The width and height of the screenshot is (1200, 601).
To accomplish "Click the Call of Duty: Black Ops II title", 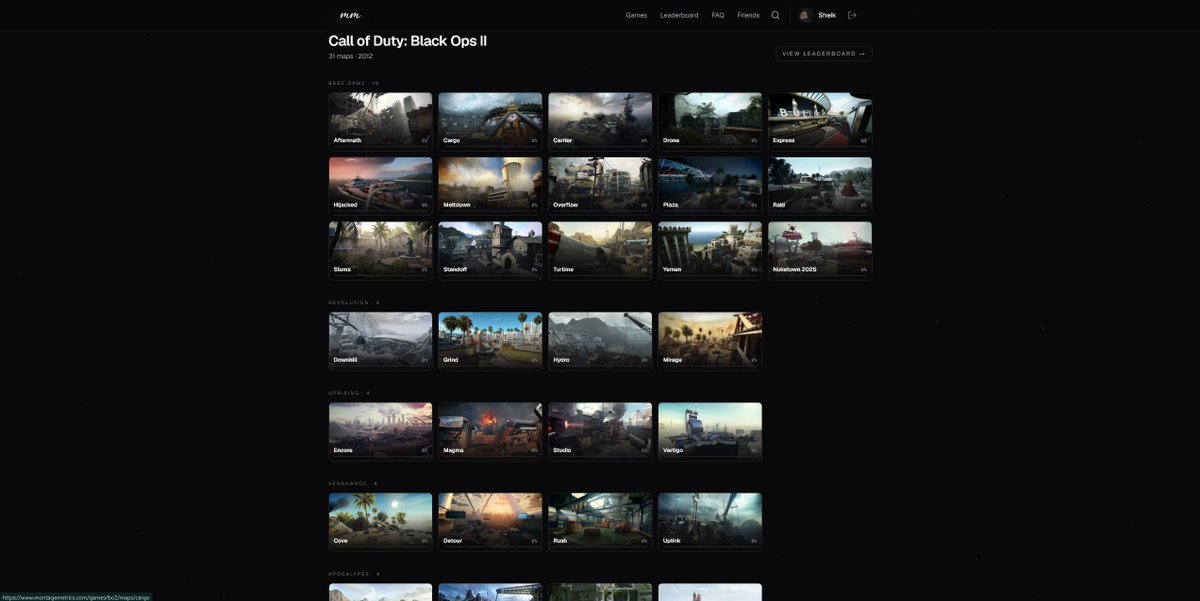I will 408,41.
